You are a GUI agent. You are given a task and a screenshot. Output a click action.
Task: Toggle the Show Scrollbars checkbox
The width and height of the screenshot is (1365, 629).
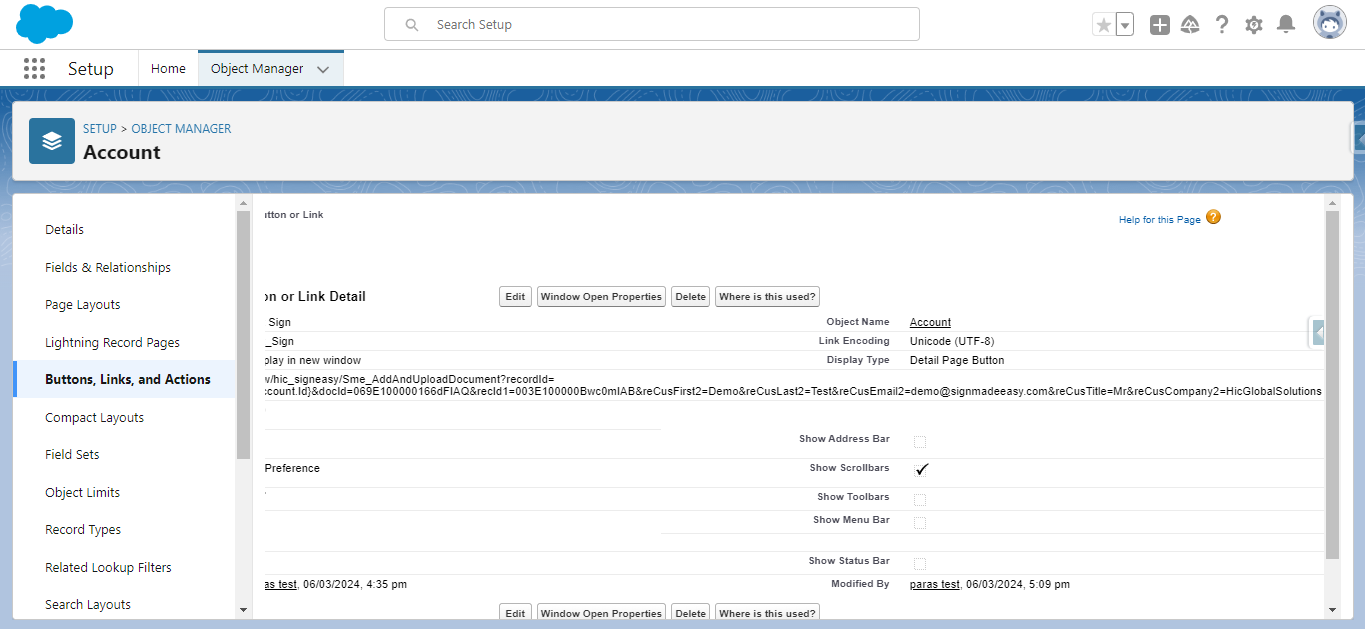pyautogui.click(x=921, y=469)
